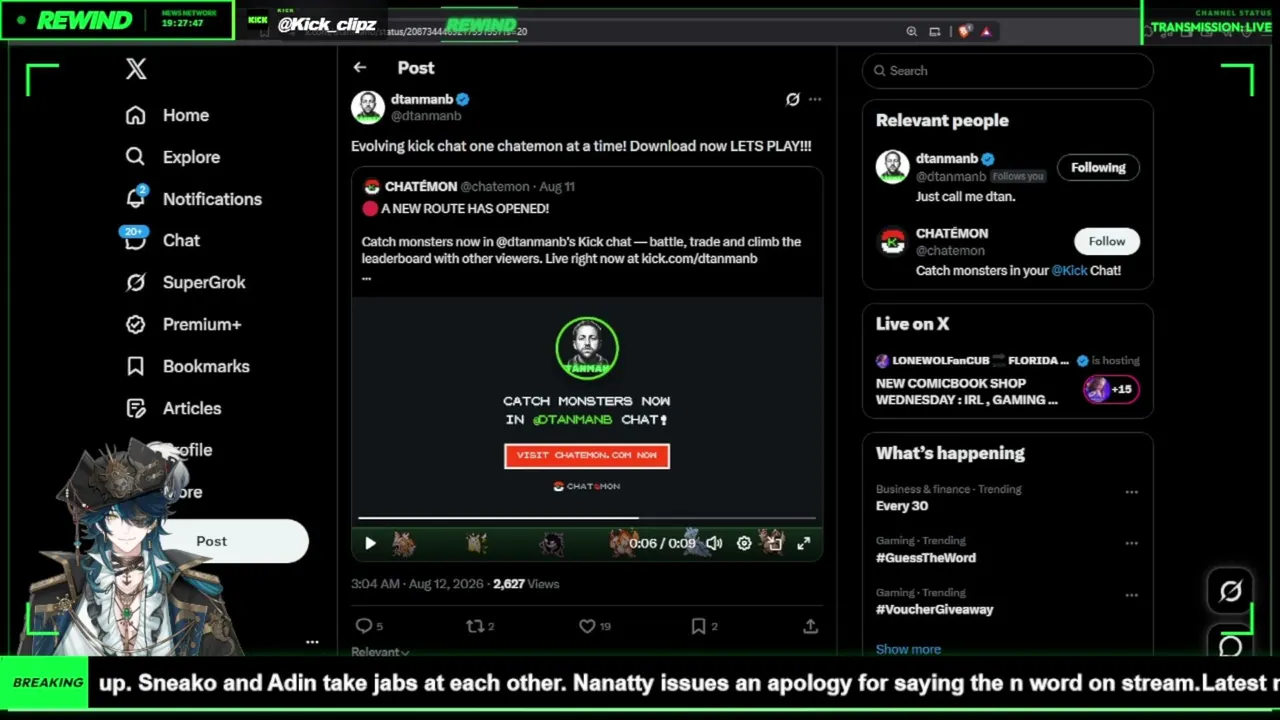Open the floating Grok button
The image size is (1280, 720).
point(1231,591)
